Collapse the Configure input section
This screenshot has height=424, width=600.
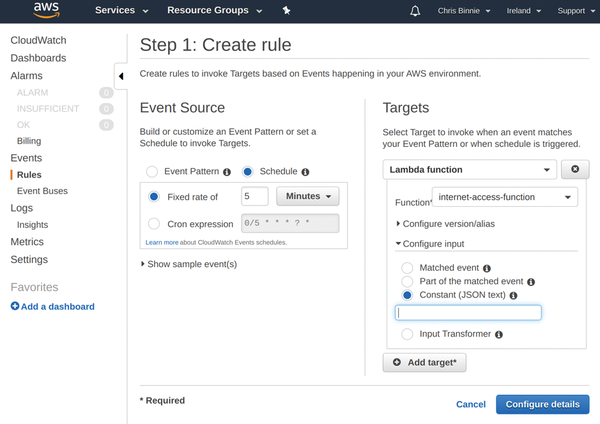[x=430, y=244]
